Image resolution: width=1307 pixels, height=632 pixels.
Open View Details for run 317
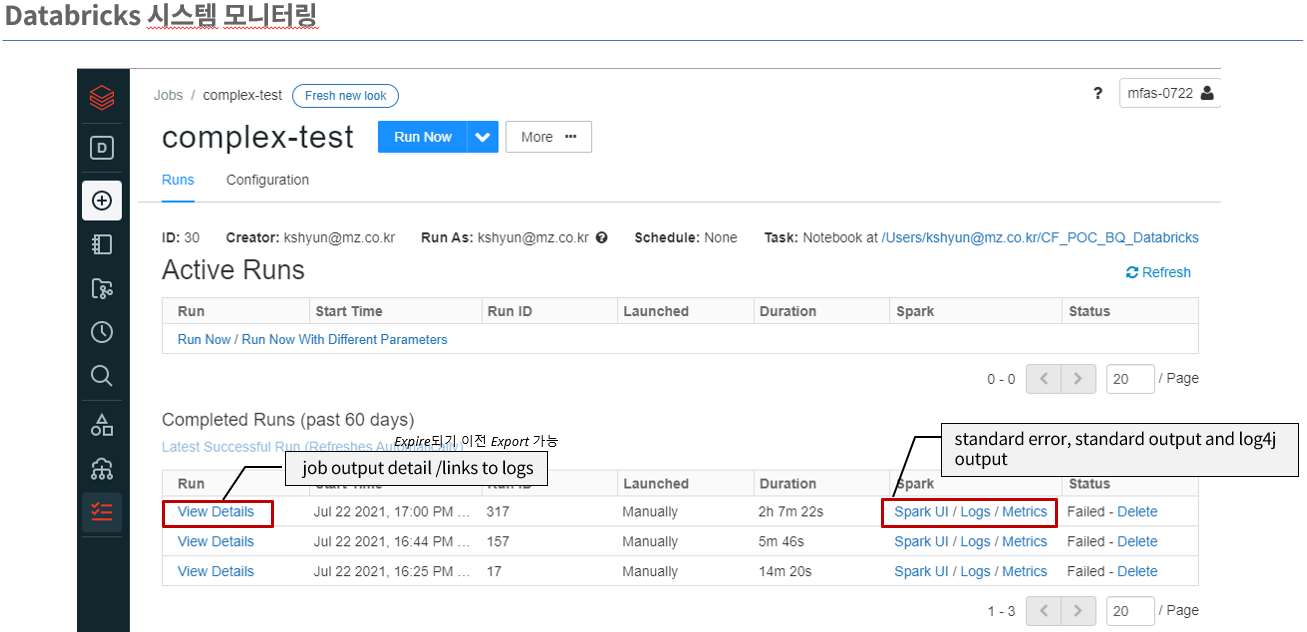(x=216, y=512)
